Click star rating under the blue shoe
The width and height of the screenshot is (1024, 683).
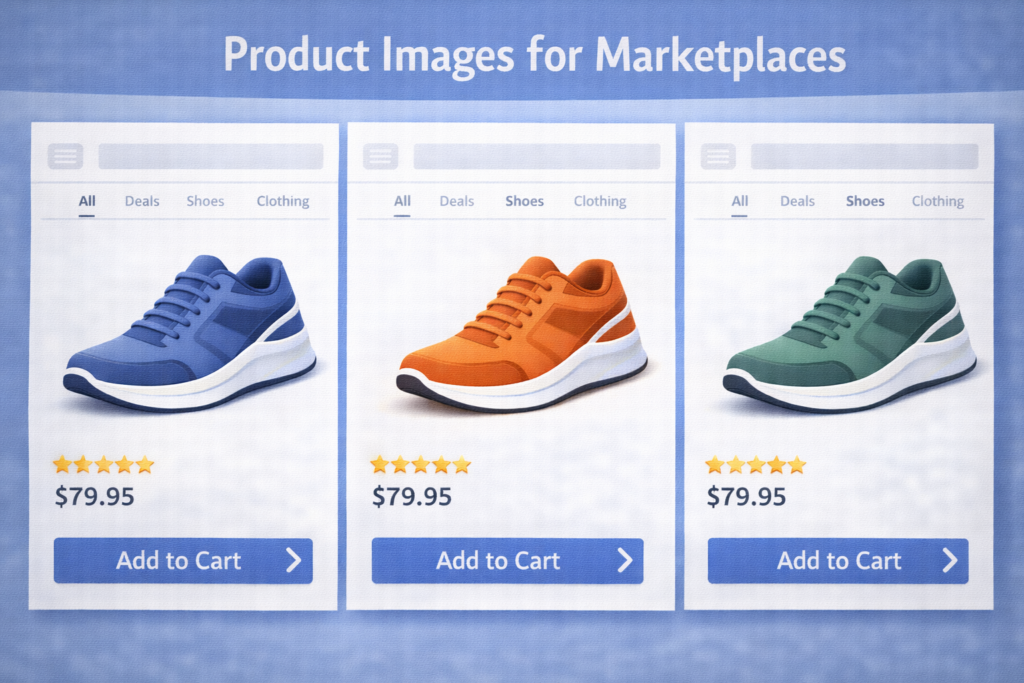tap(104, 465)
